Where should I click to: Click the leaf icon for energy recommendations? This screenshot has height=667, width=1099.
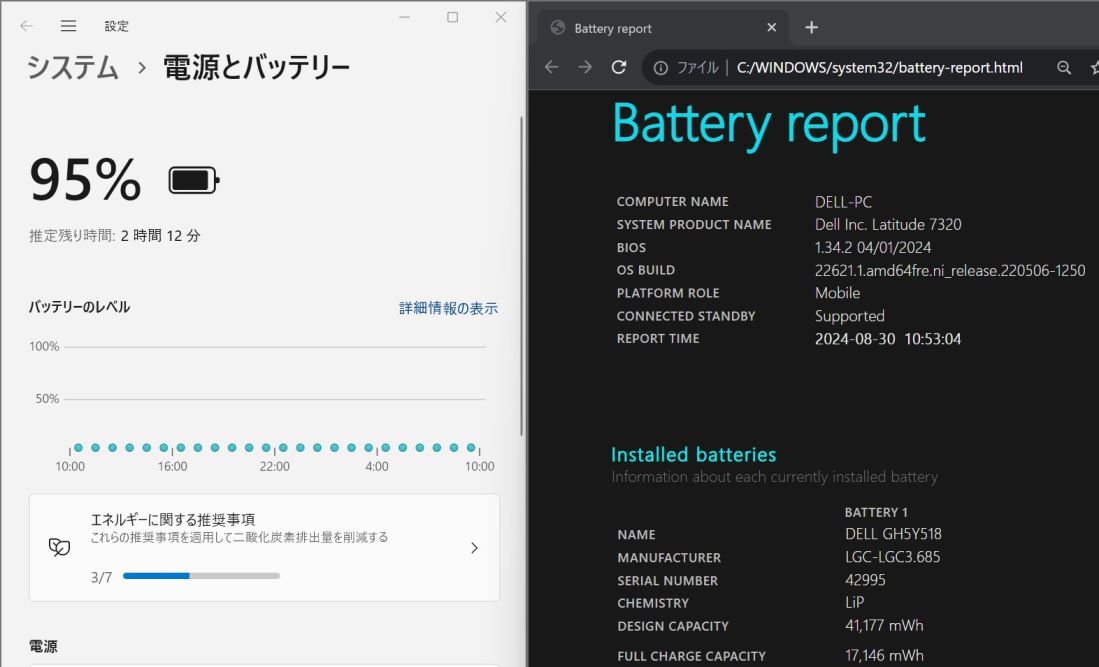click(59, 547)
